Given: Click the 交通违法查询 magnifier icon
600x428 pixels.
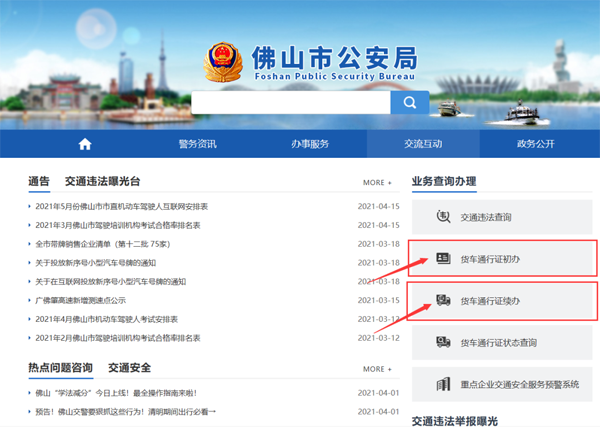Looking at the screenshot, I should pos(443,216).
